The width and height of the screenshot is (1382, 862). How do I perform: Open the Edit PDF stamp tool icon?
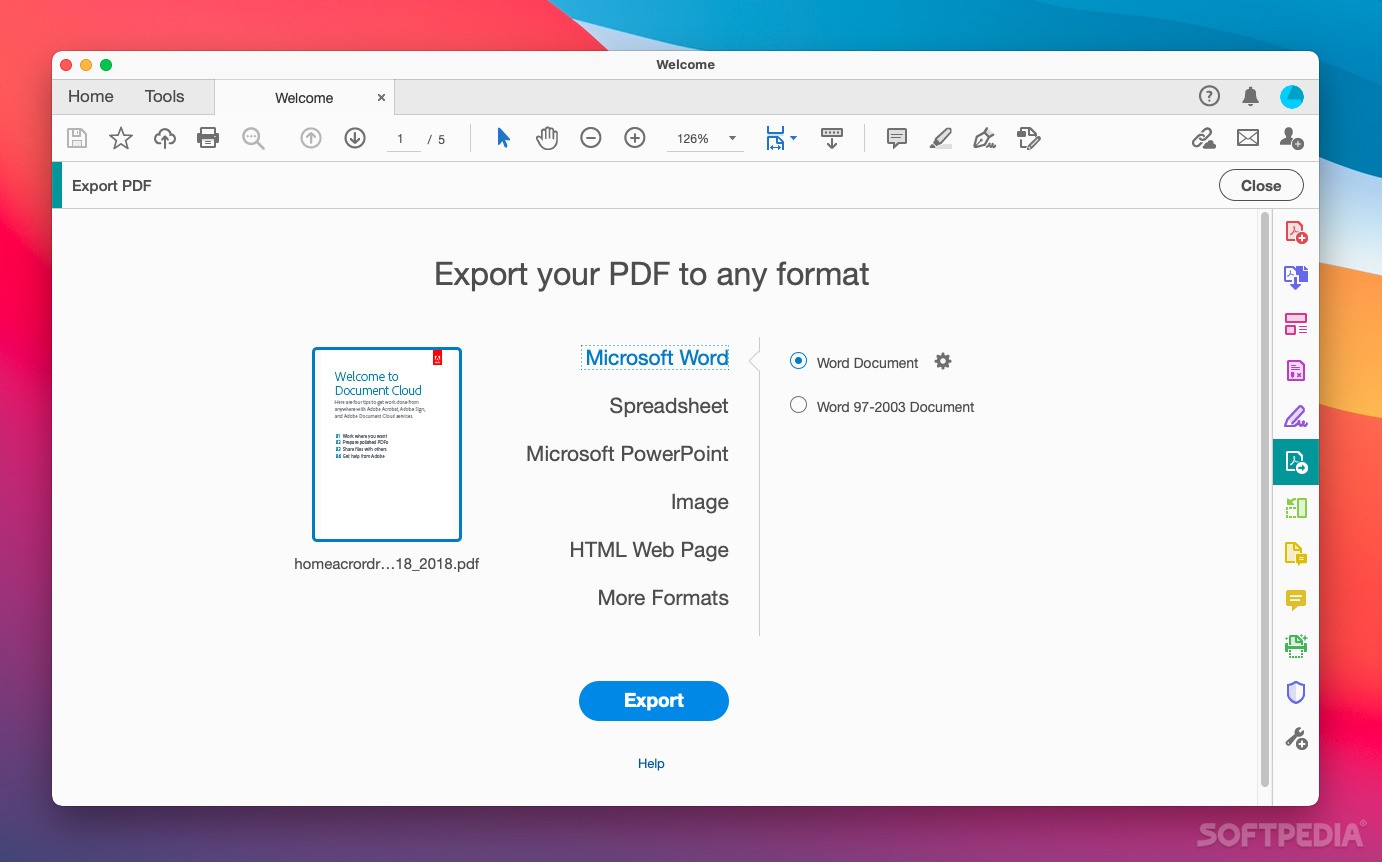pos(1029,138)
